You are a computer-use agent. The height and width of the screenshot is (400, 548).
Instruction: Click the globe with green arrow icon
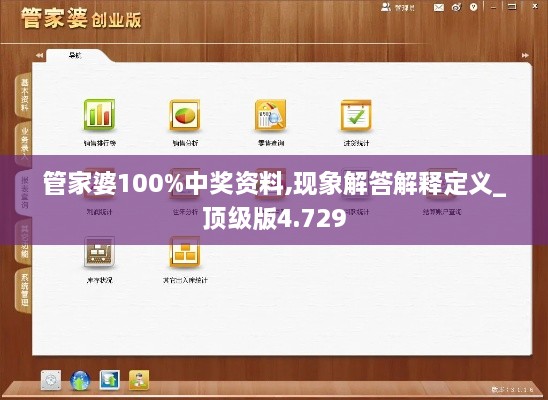coord(80,380)
